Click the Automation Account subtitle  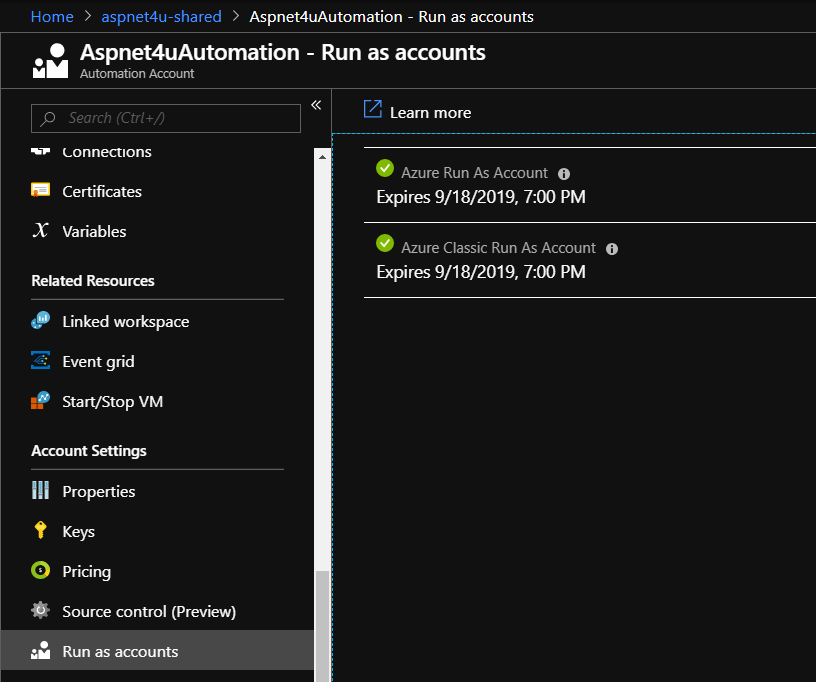tap(137, 73)
